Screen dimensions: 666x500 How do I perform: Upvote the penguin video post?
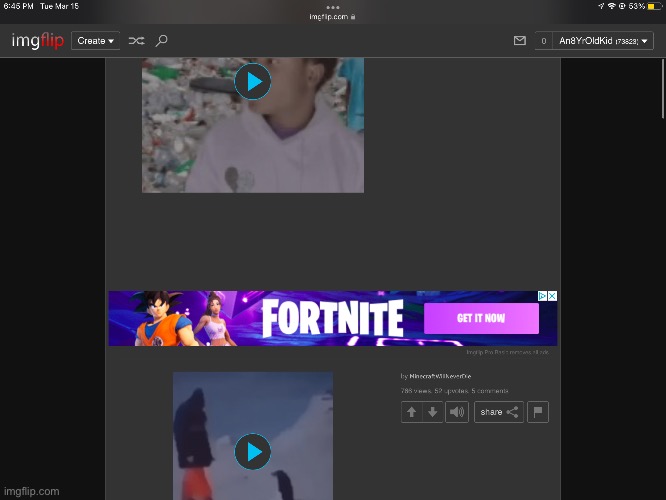pyautogui.click(x=412, y=412)
